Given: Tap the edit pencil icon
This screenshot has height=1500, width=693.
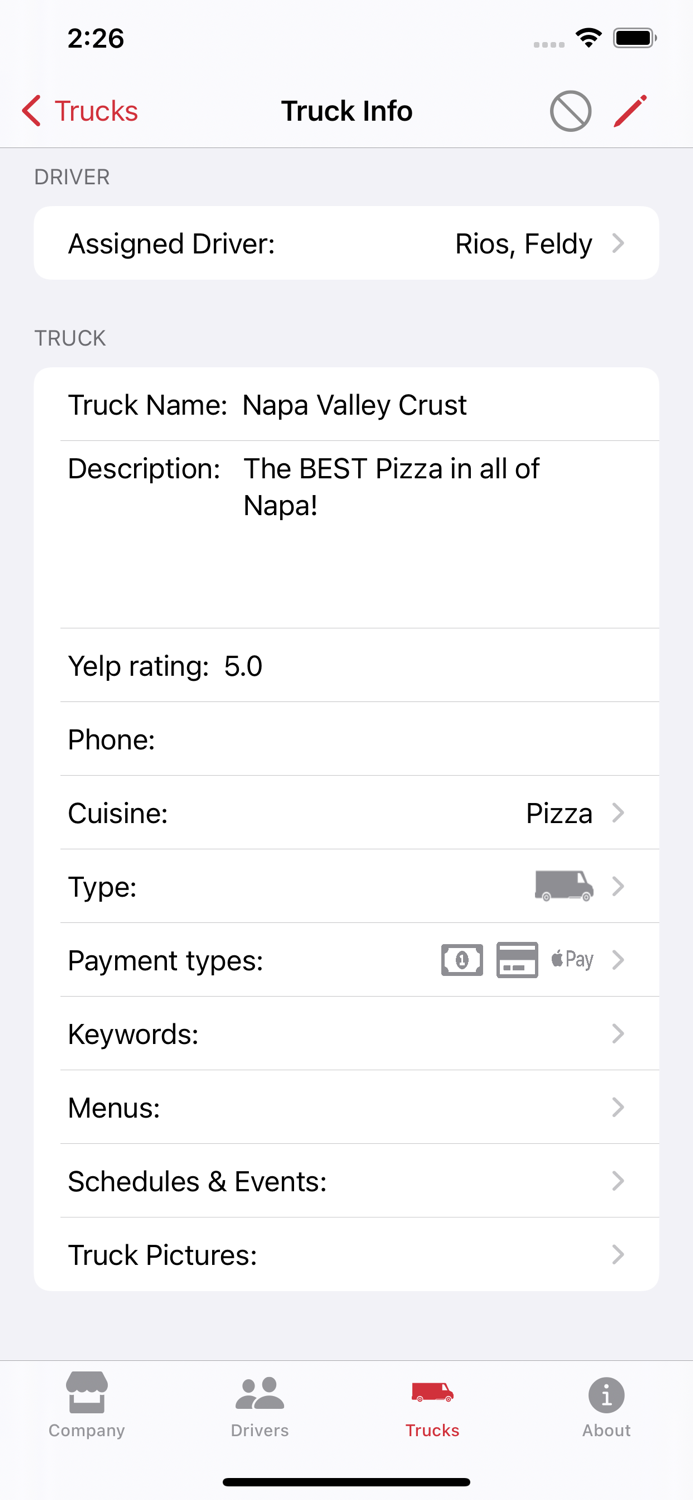Looking at the screenshot, I should pyautogui.click(x=630, y=110).
